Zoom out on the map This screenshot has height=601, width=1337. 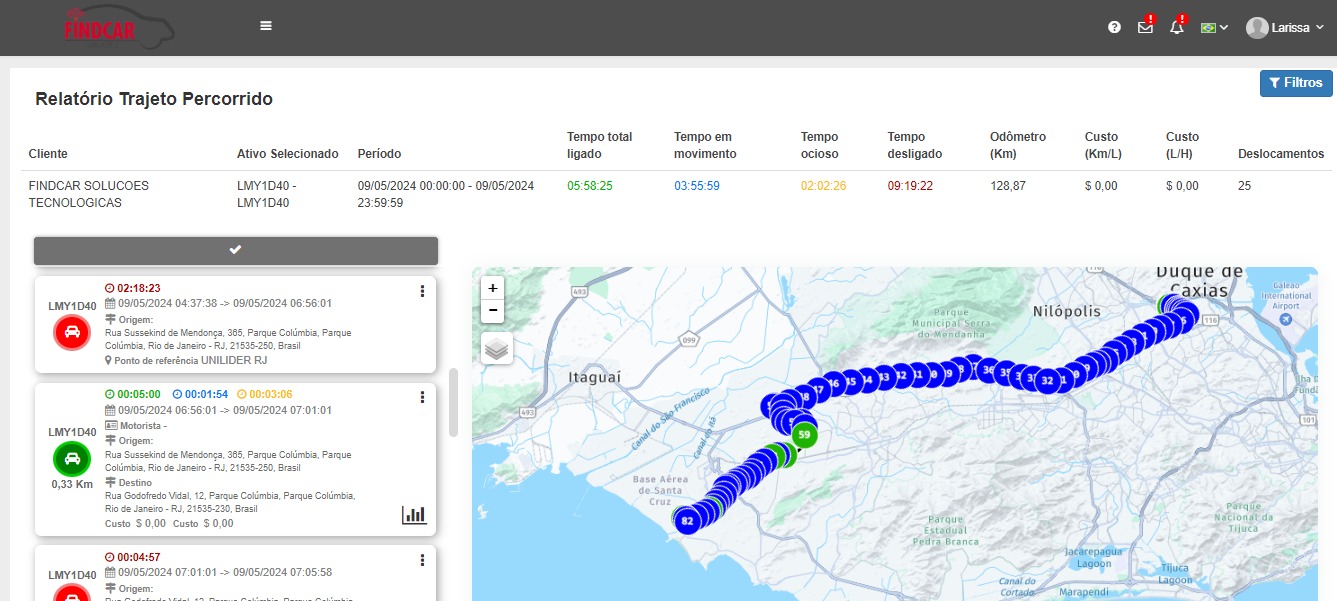tap(492, 311)
